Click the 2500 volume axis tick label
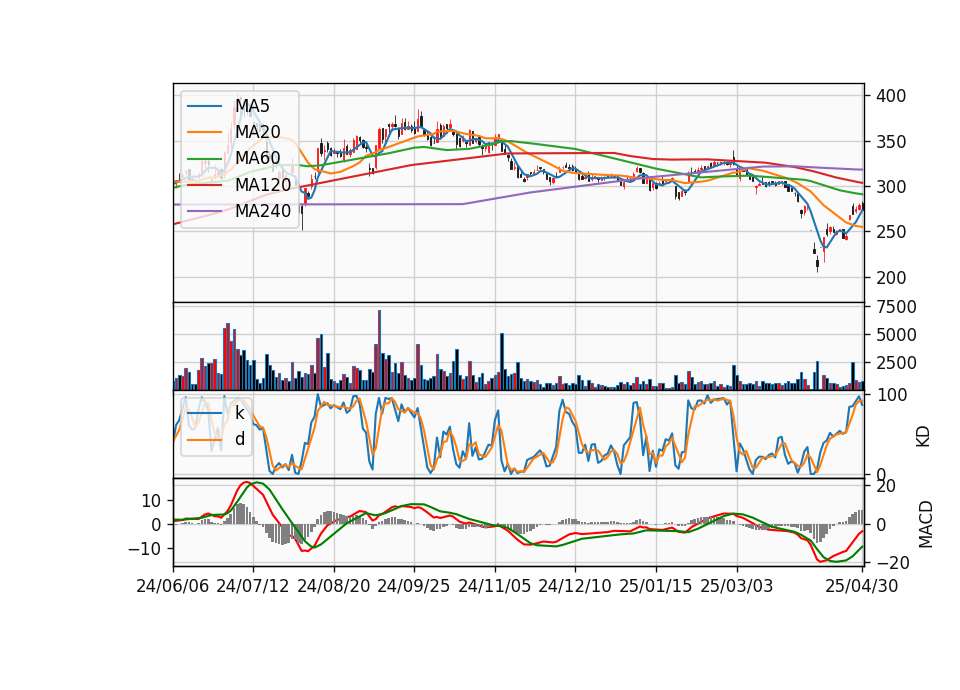This screenshot has width=960, height=690. [896, 363]
